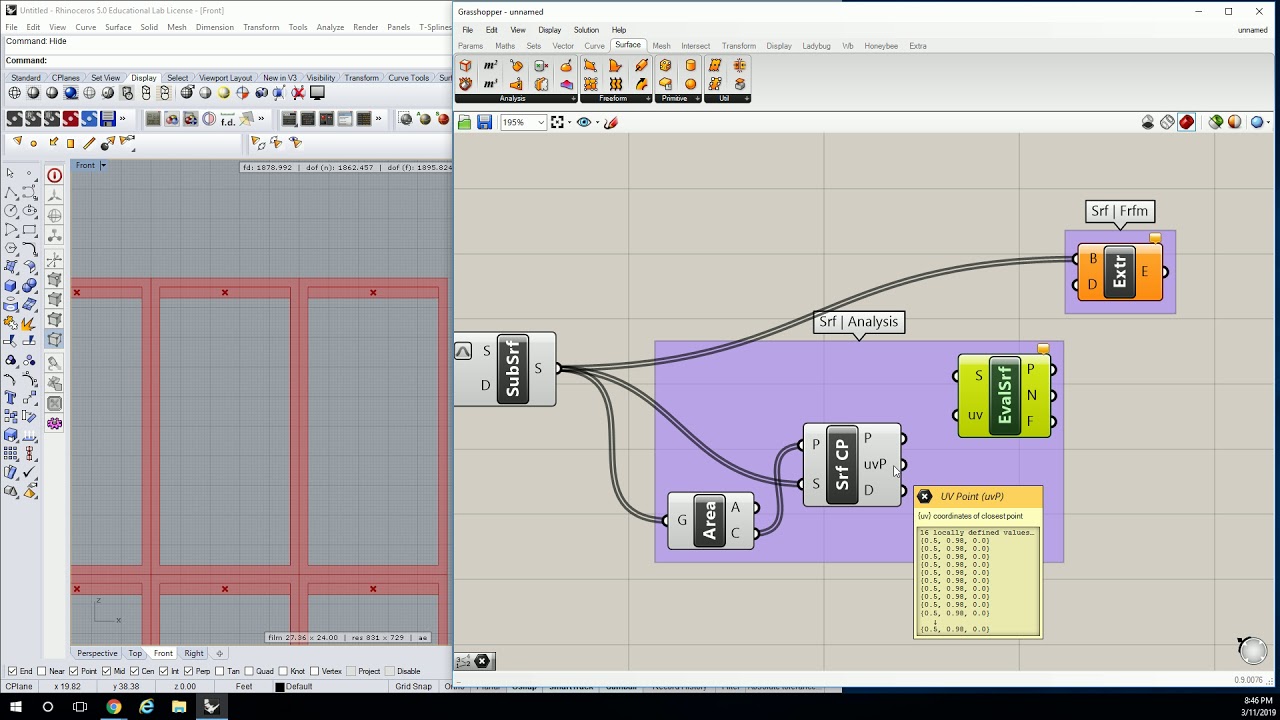Select the Volume m³ component icon in Analysis

point(490,84)
